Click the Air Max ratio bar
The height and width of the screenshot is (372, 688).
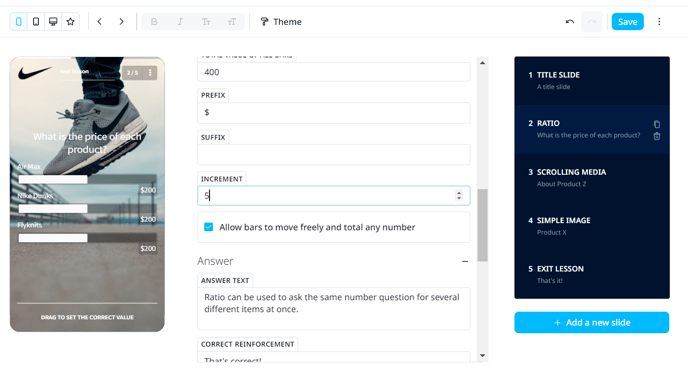pyautogui.click(x=87, y=179)
